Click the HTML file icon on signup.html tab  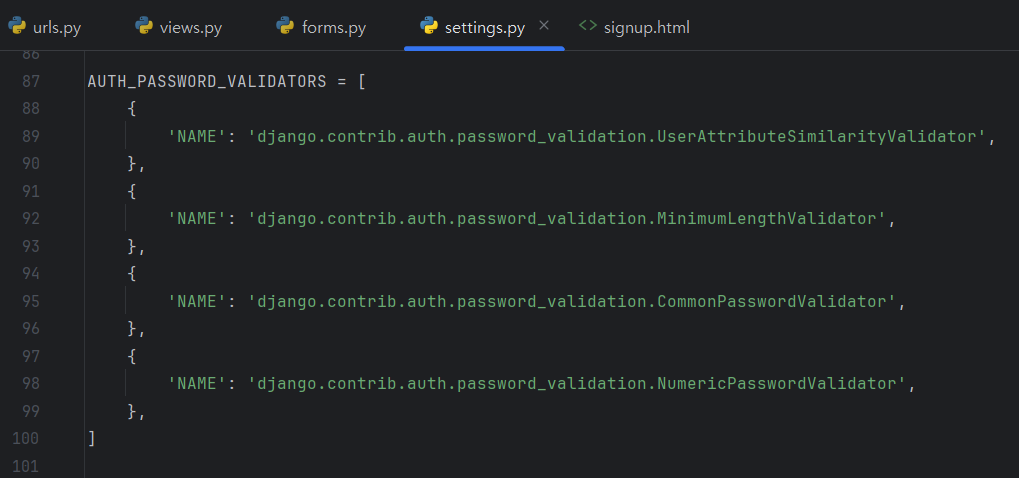[x=588, y=27]
